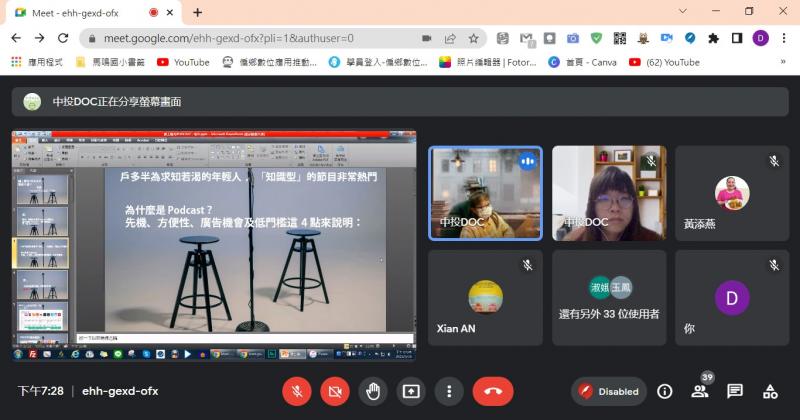Screen dimensions: 800x420
Task: Open a new Chrome tab
Action: pos(197,13)
